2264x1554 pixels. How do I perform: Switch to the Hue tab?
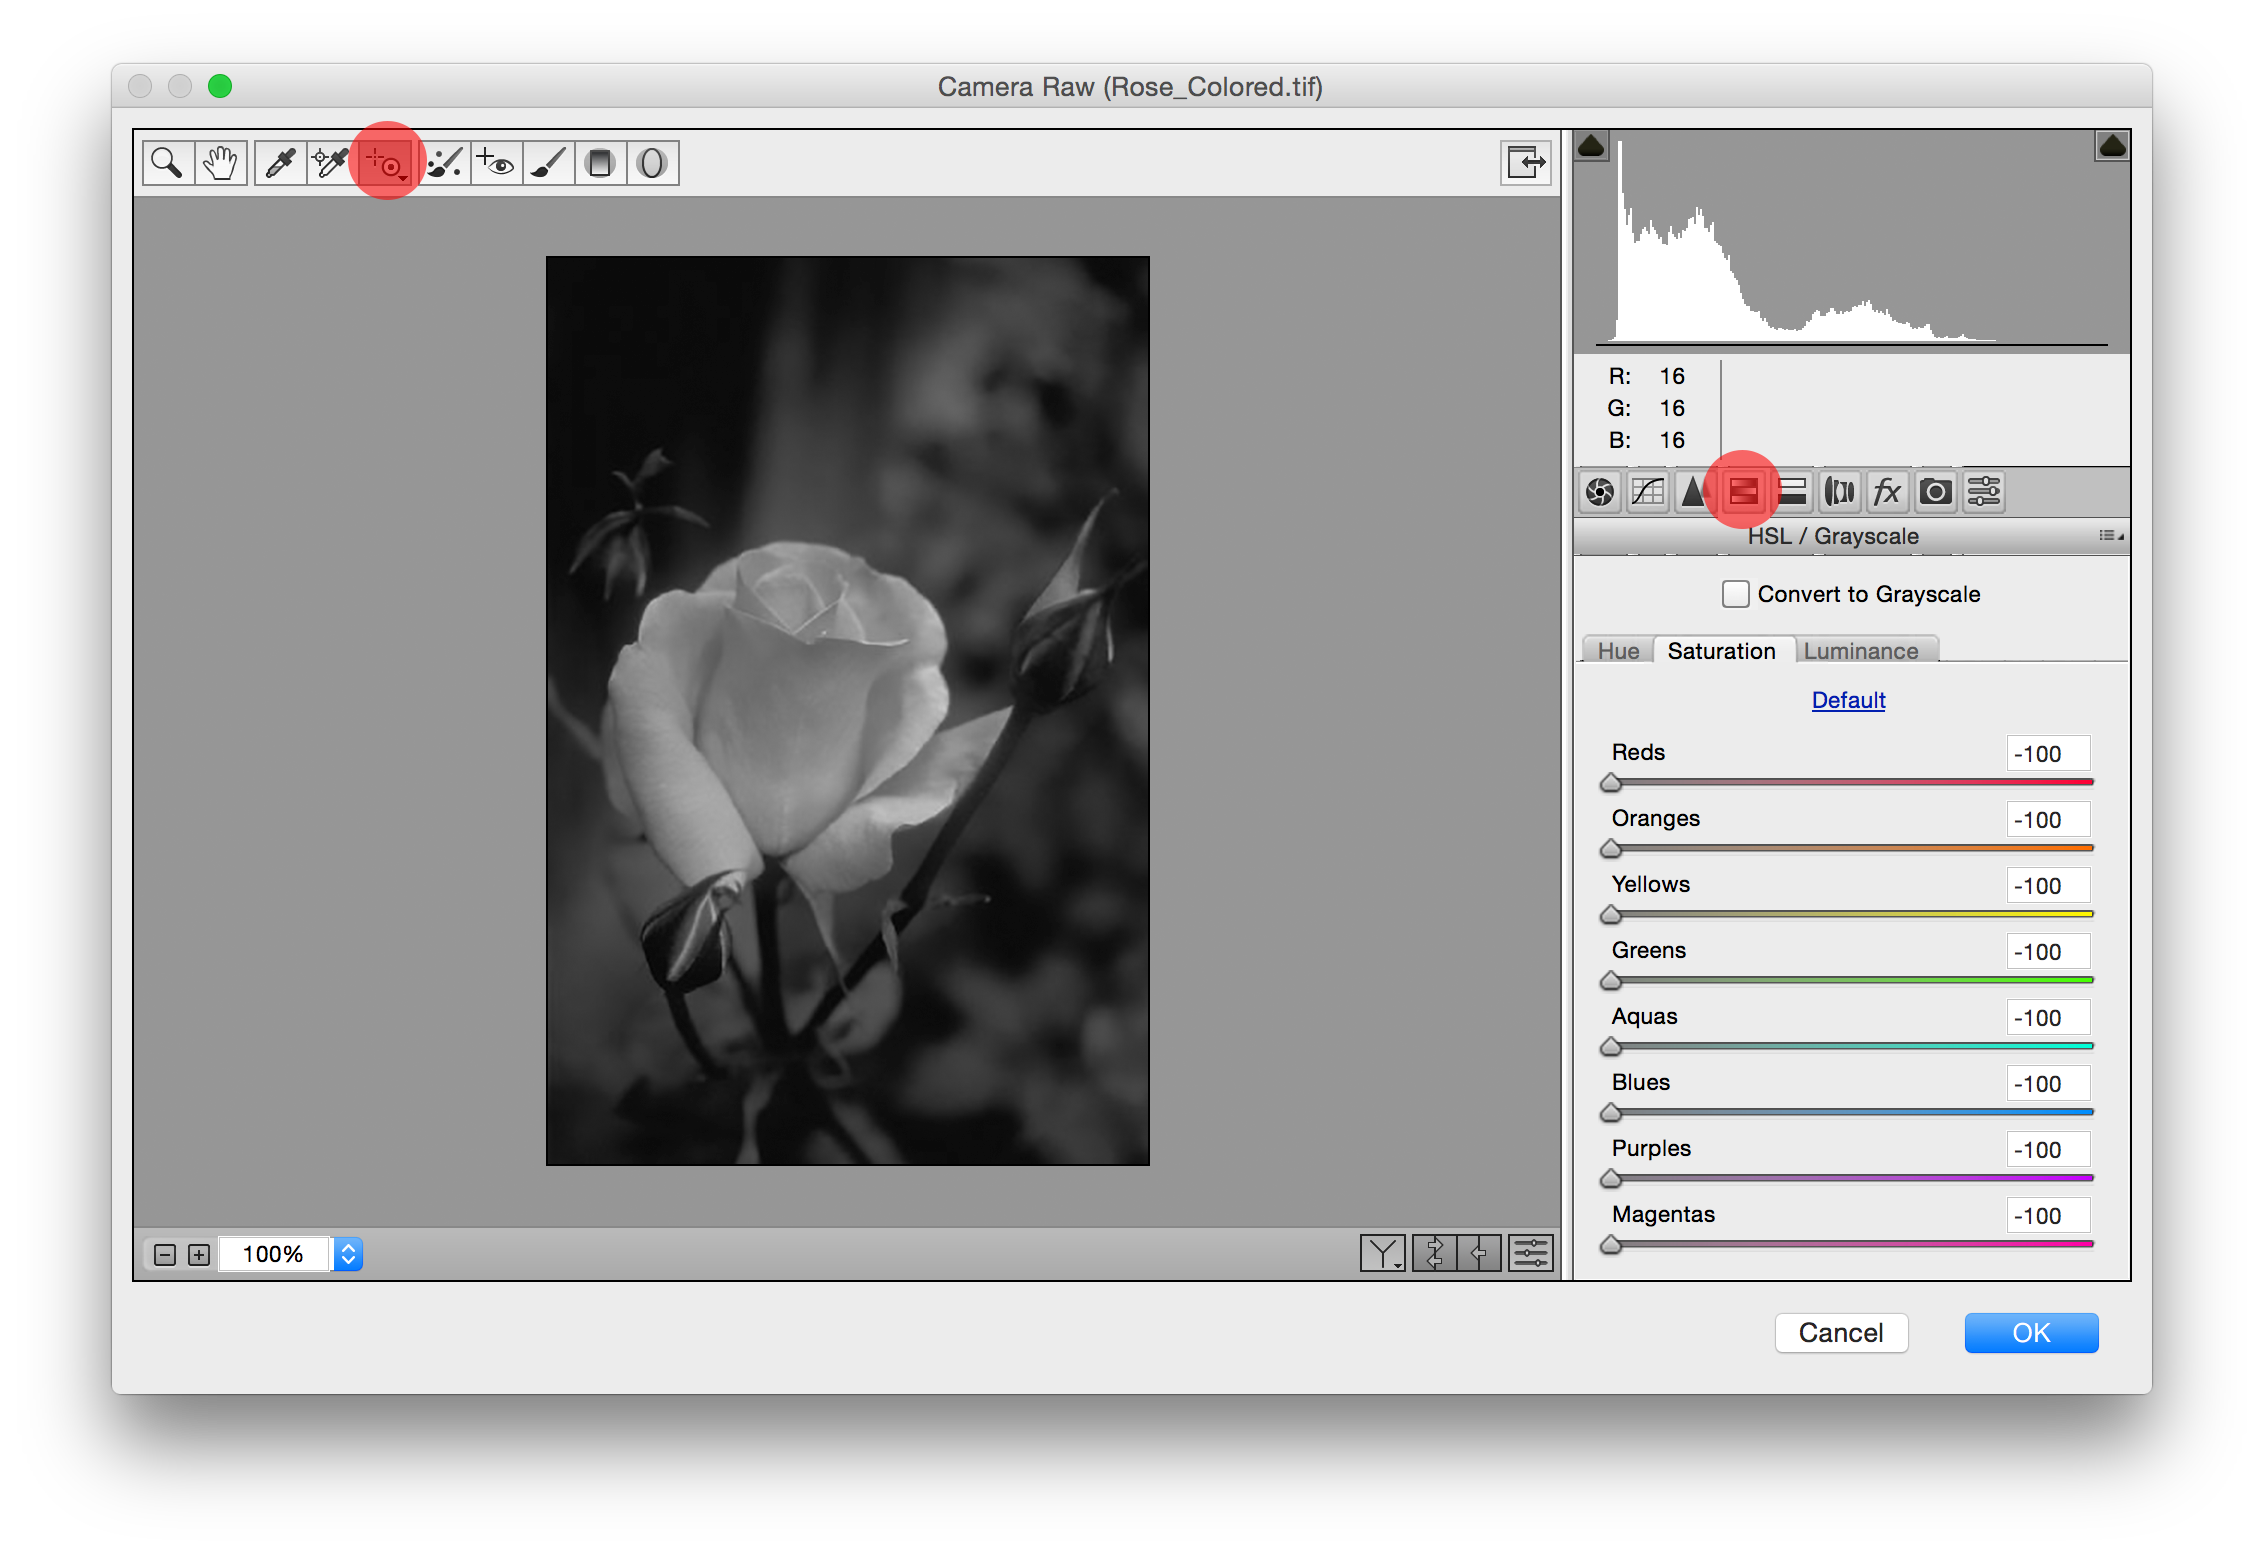tap(1617, 651)
